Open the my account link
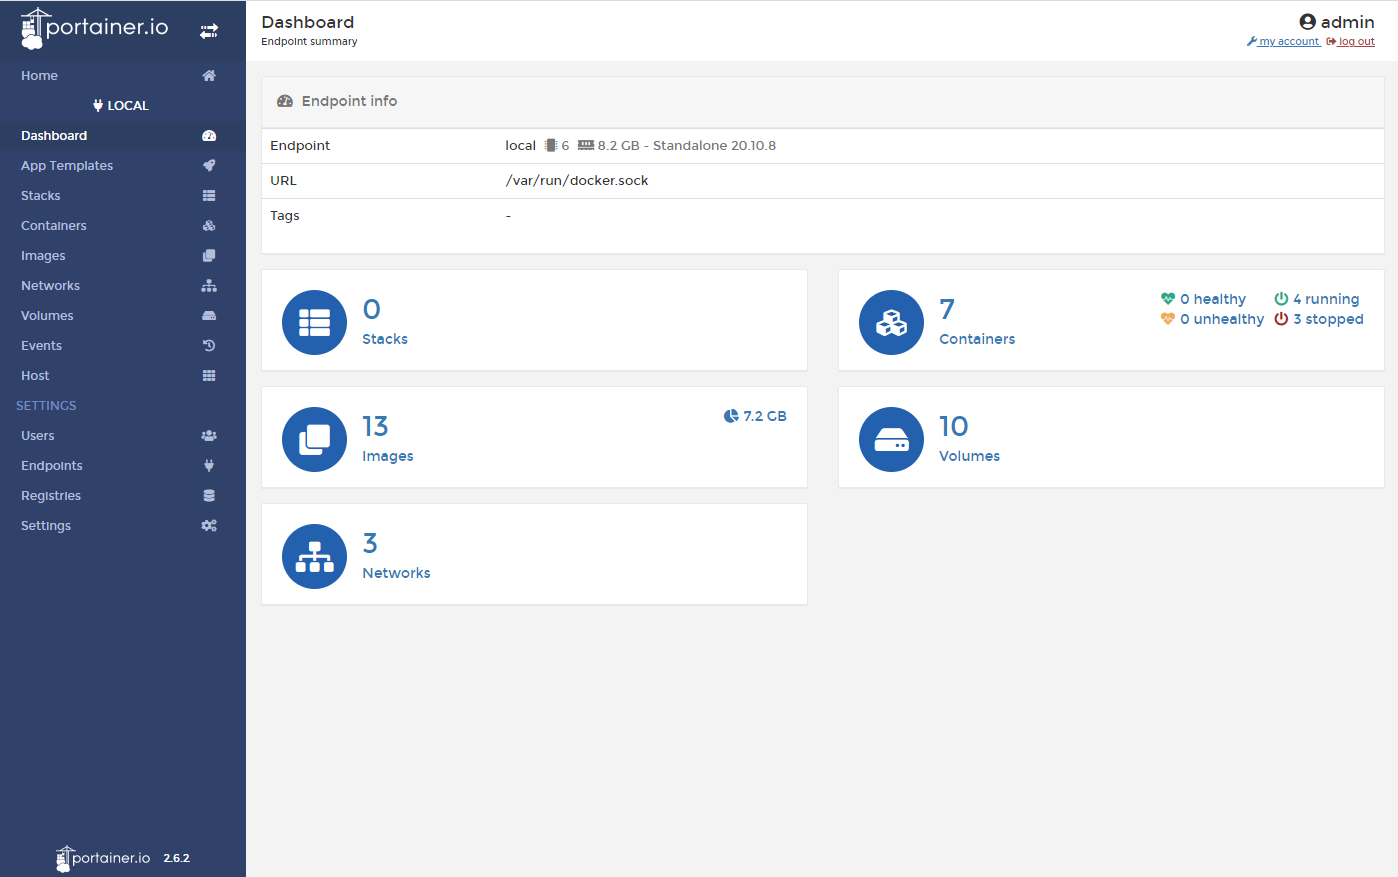Screen dimensions: 1398x877 tap(1284, 42)
